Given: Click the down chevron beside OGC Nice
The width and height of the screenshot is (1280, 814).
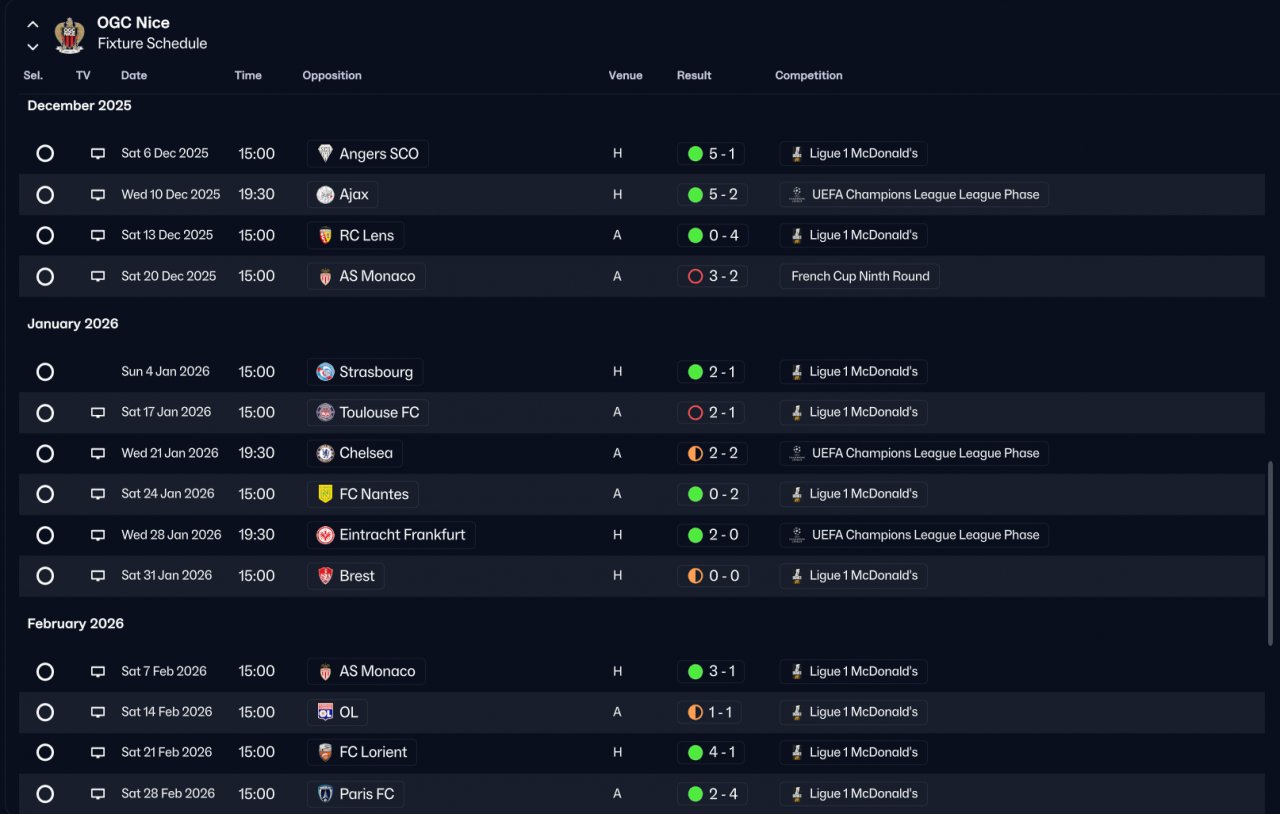Looking at the screenshot, I should pyautogui.click(x=33, y=46).
